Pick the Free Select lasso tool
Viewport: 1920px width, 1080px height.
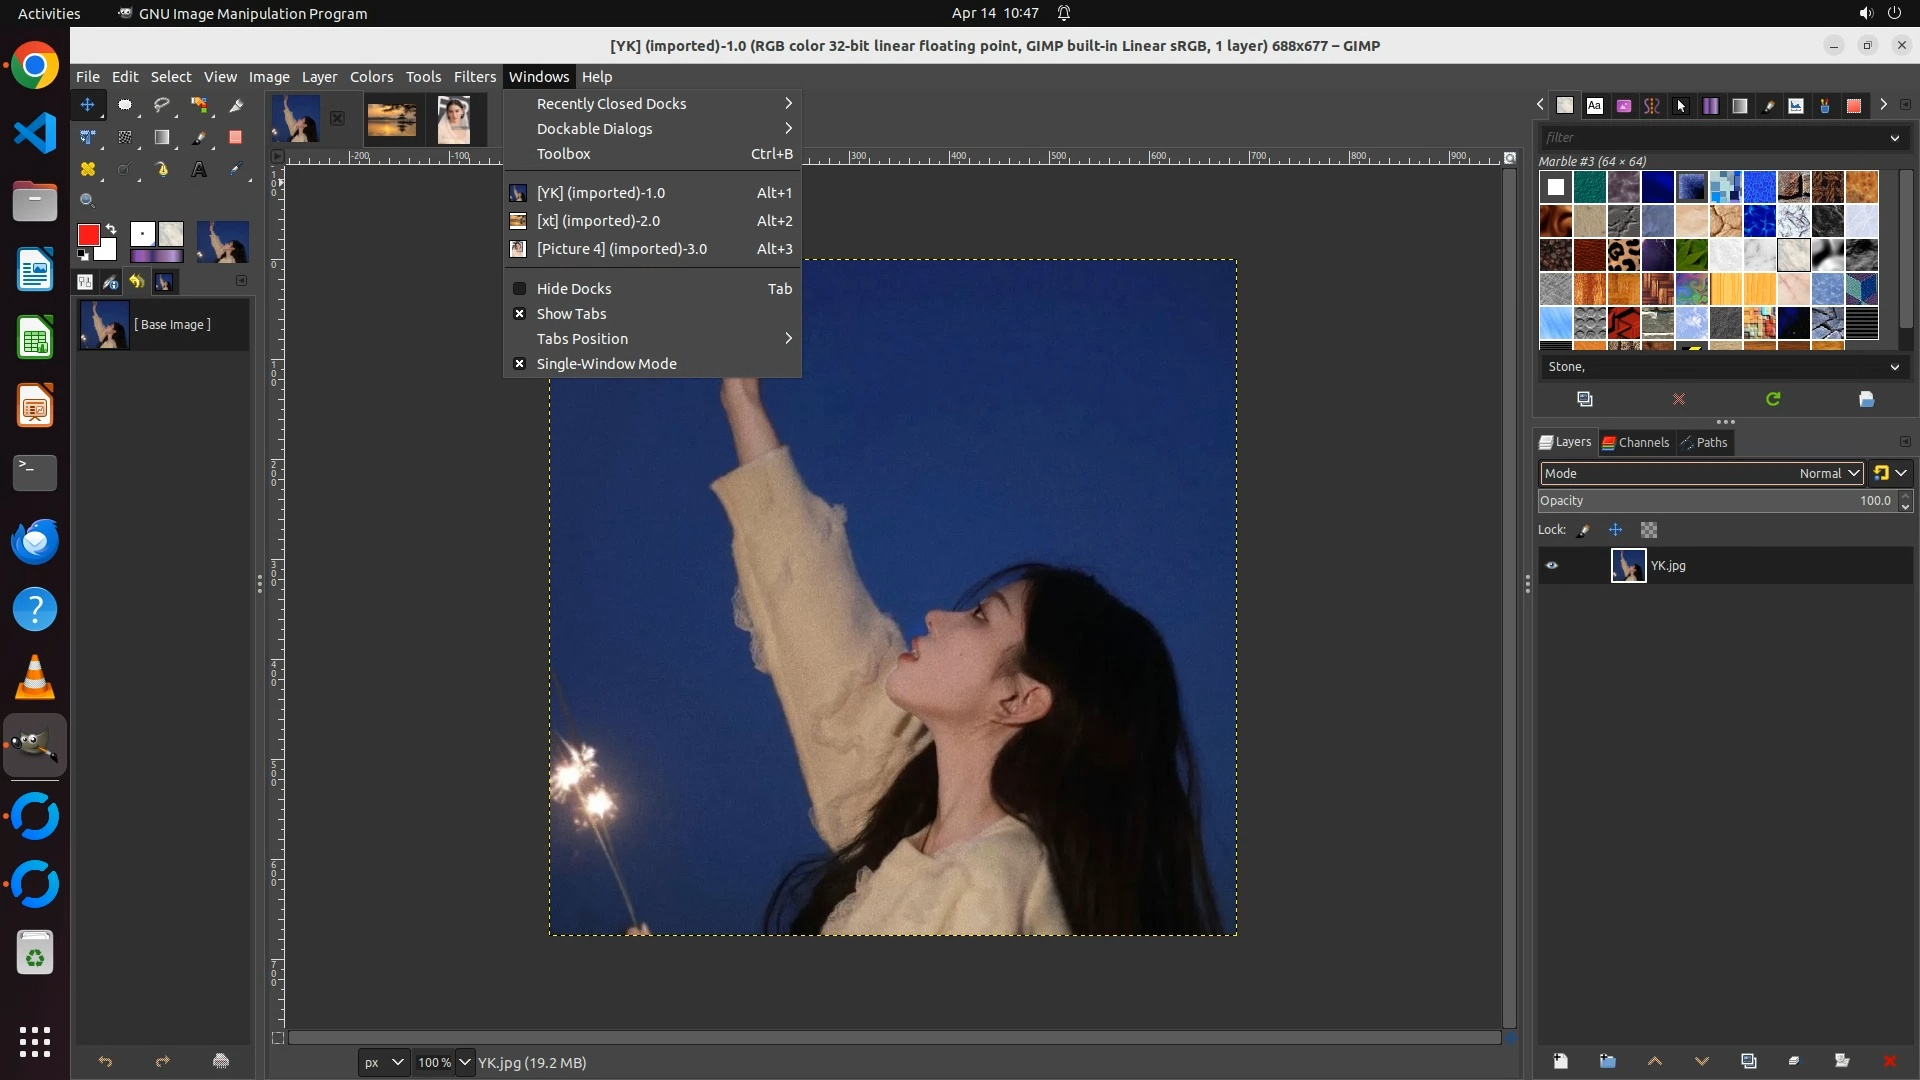coord(162,105)
